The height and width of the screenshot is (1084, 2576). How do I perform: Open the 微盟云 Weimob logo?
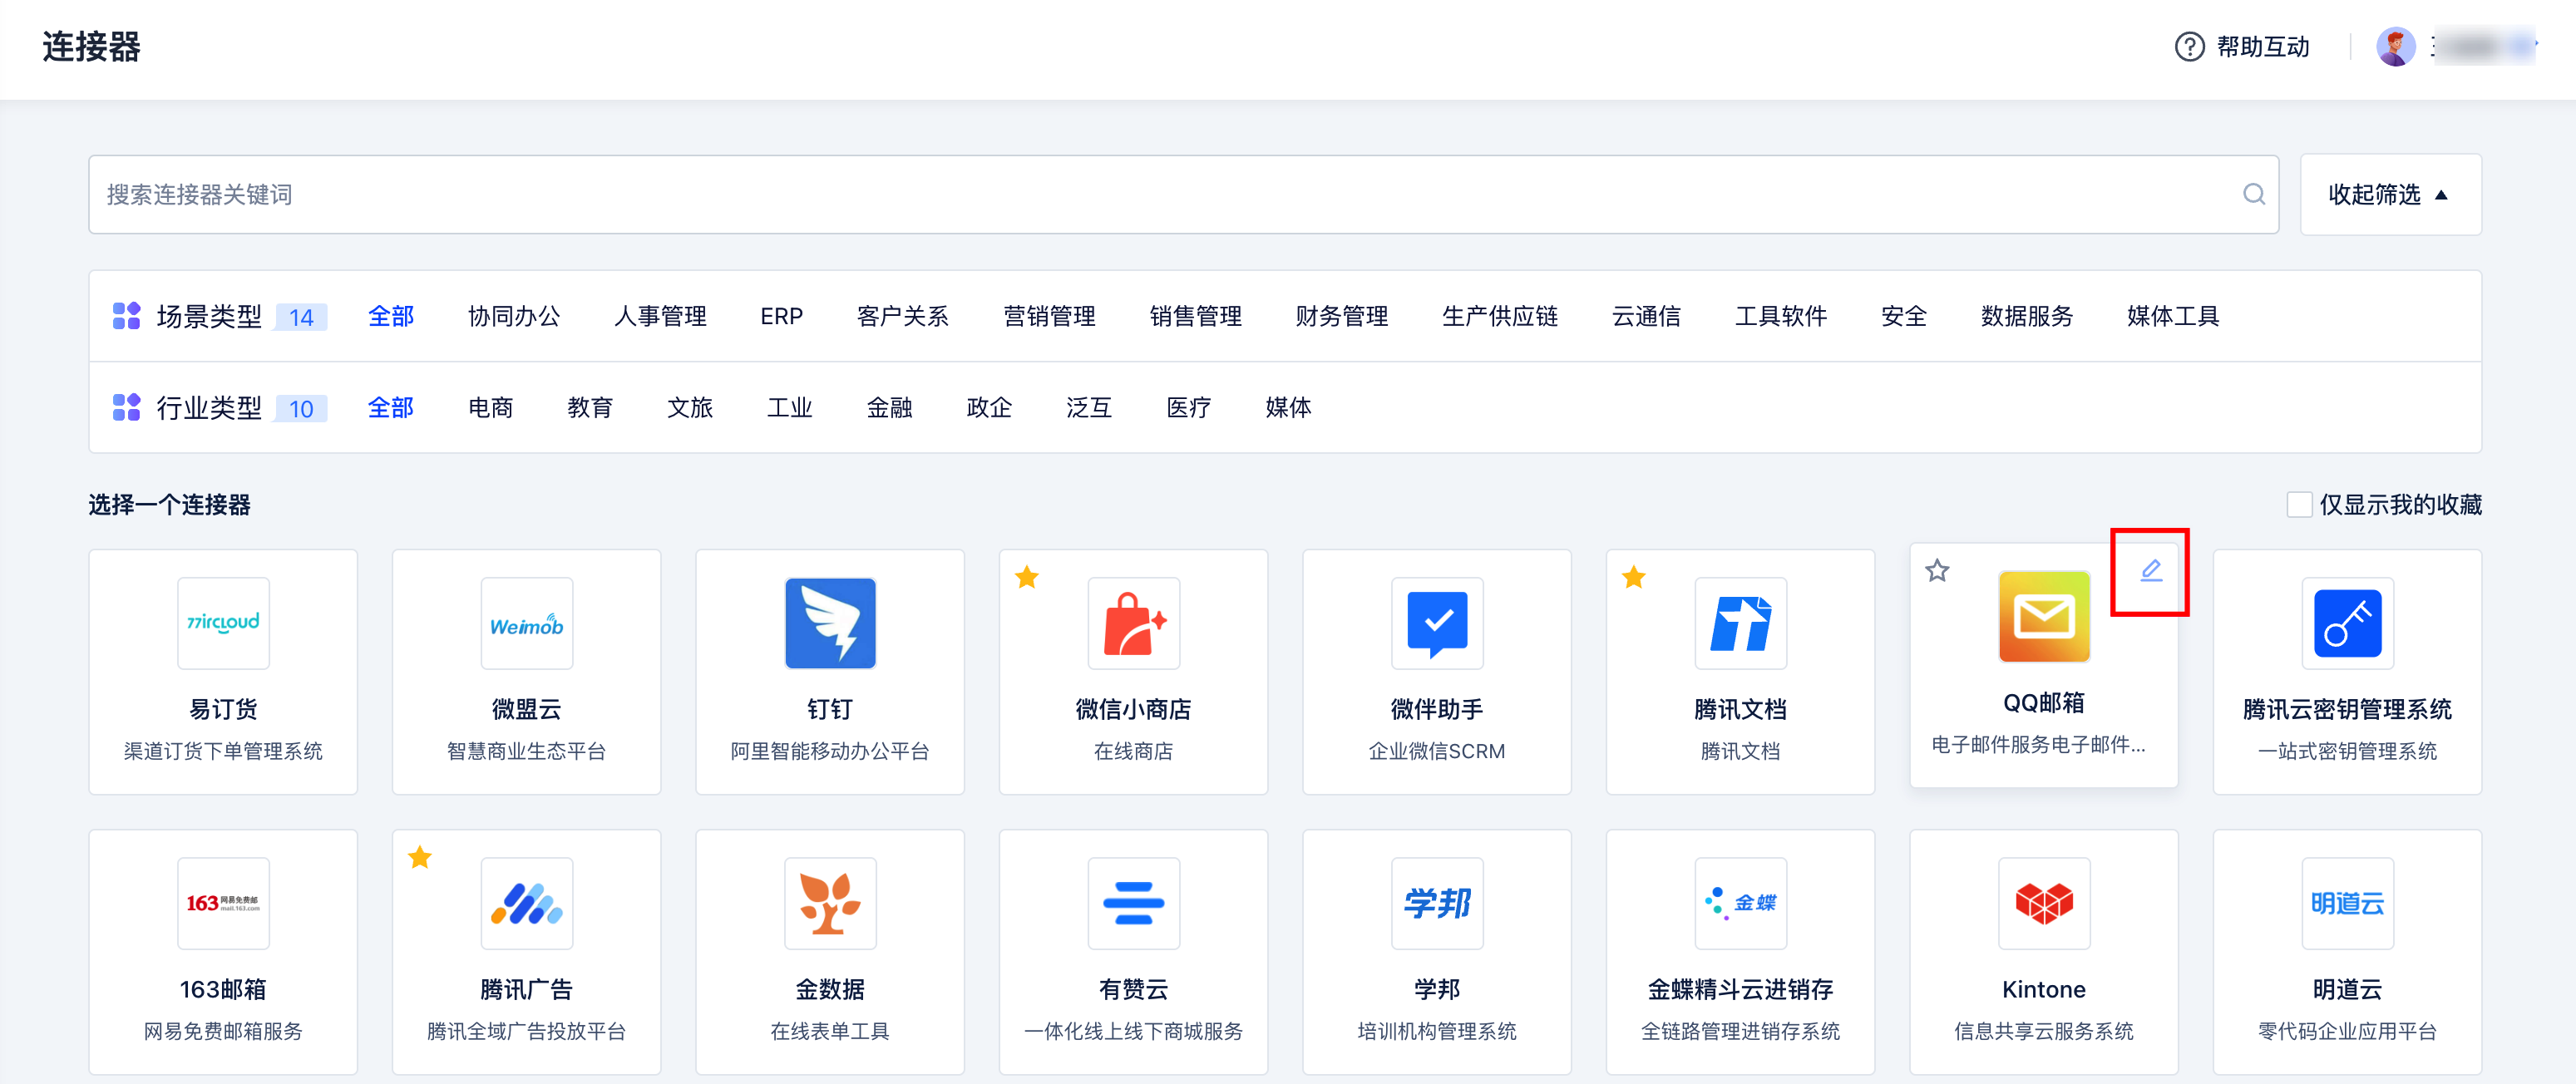coord(527,623)
